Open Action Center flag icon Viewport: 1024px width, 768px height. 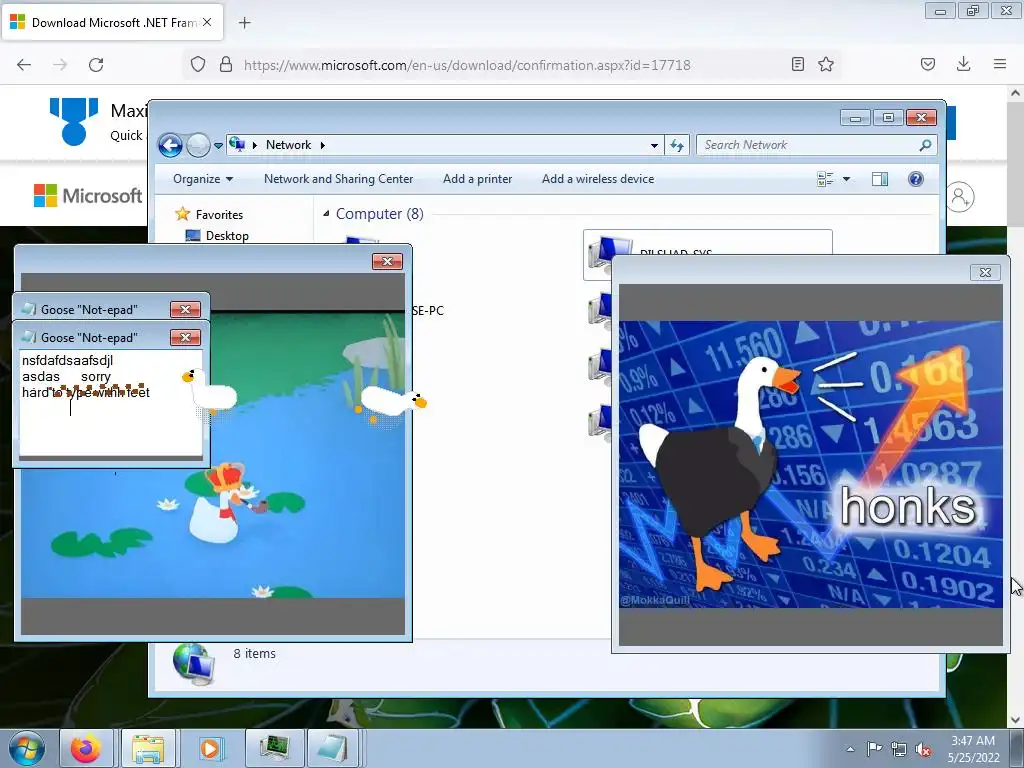874,749
